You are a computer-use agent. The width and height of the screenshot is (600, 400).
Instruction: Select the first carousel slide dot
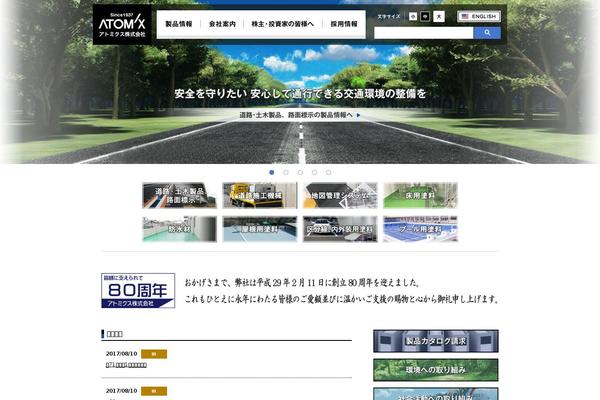click(272, 172)
